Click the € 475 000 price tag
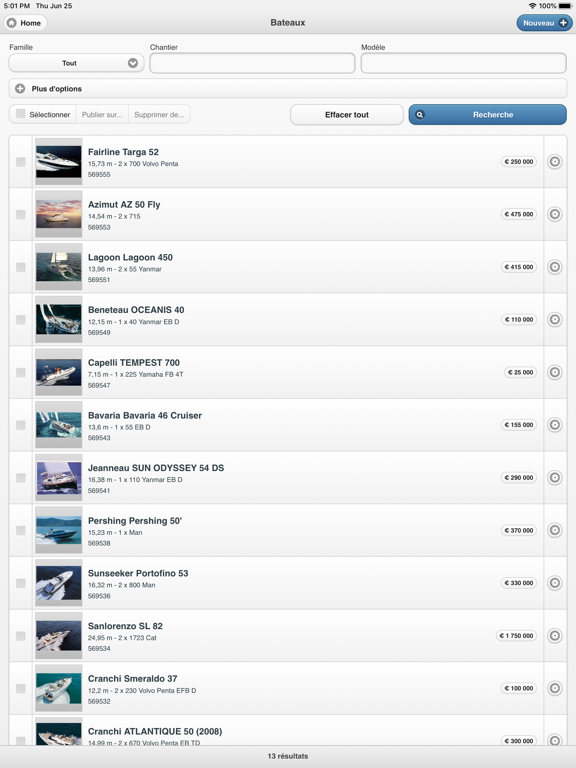This screenshot has height=768, width=576. coord(519,214)
